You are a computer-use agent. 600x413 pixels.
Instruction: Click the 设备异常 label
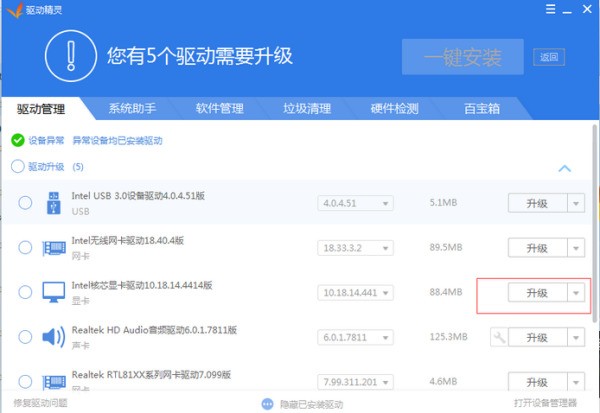46,141
